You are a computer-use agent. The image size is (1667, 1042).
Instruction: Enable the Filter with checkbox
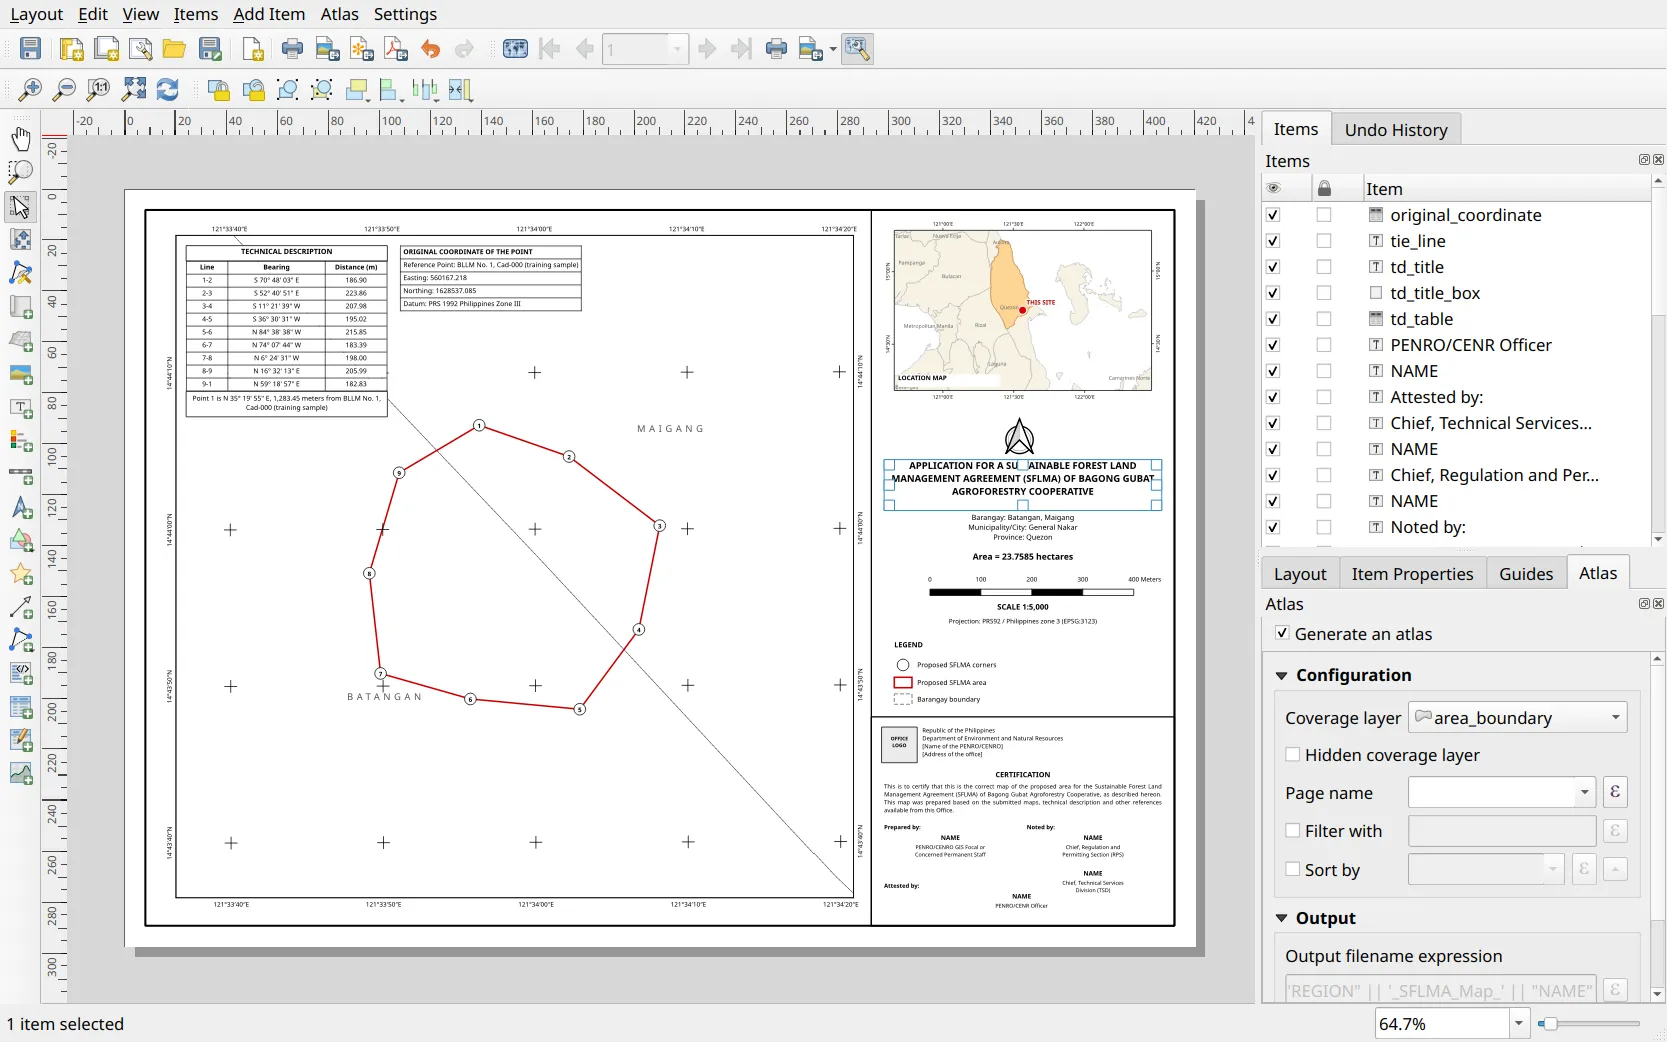(1293, 831)
